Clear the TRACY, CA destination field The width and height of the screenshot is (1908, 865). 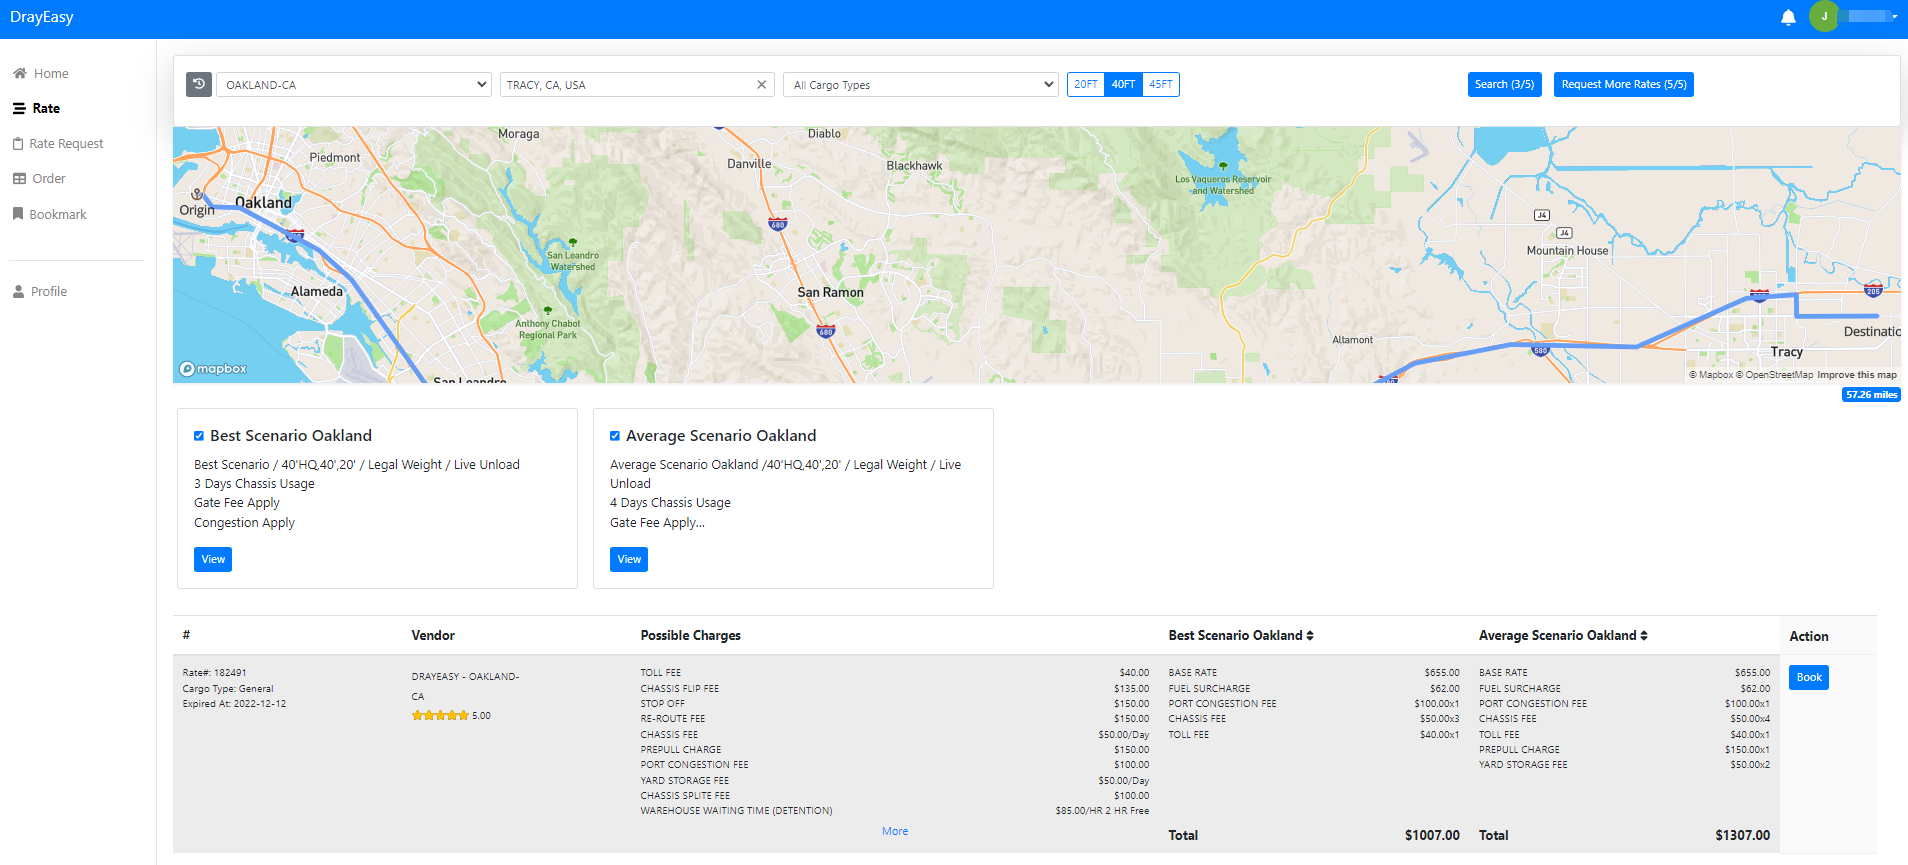coord(761,85)
